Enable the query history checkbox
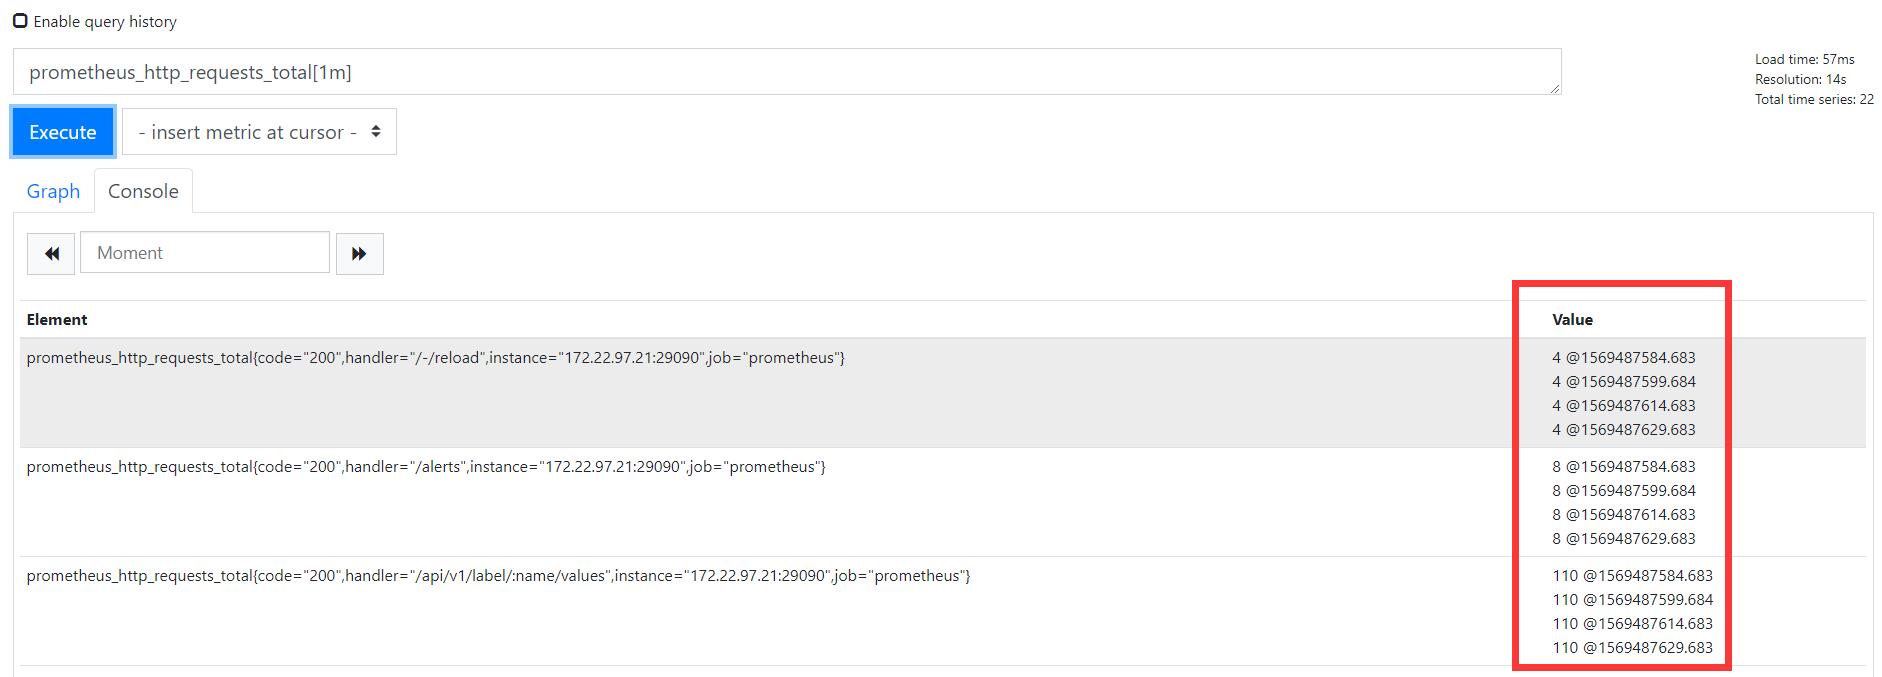1882x677 pixels. pos(20,21)
